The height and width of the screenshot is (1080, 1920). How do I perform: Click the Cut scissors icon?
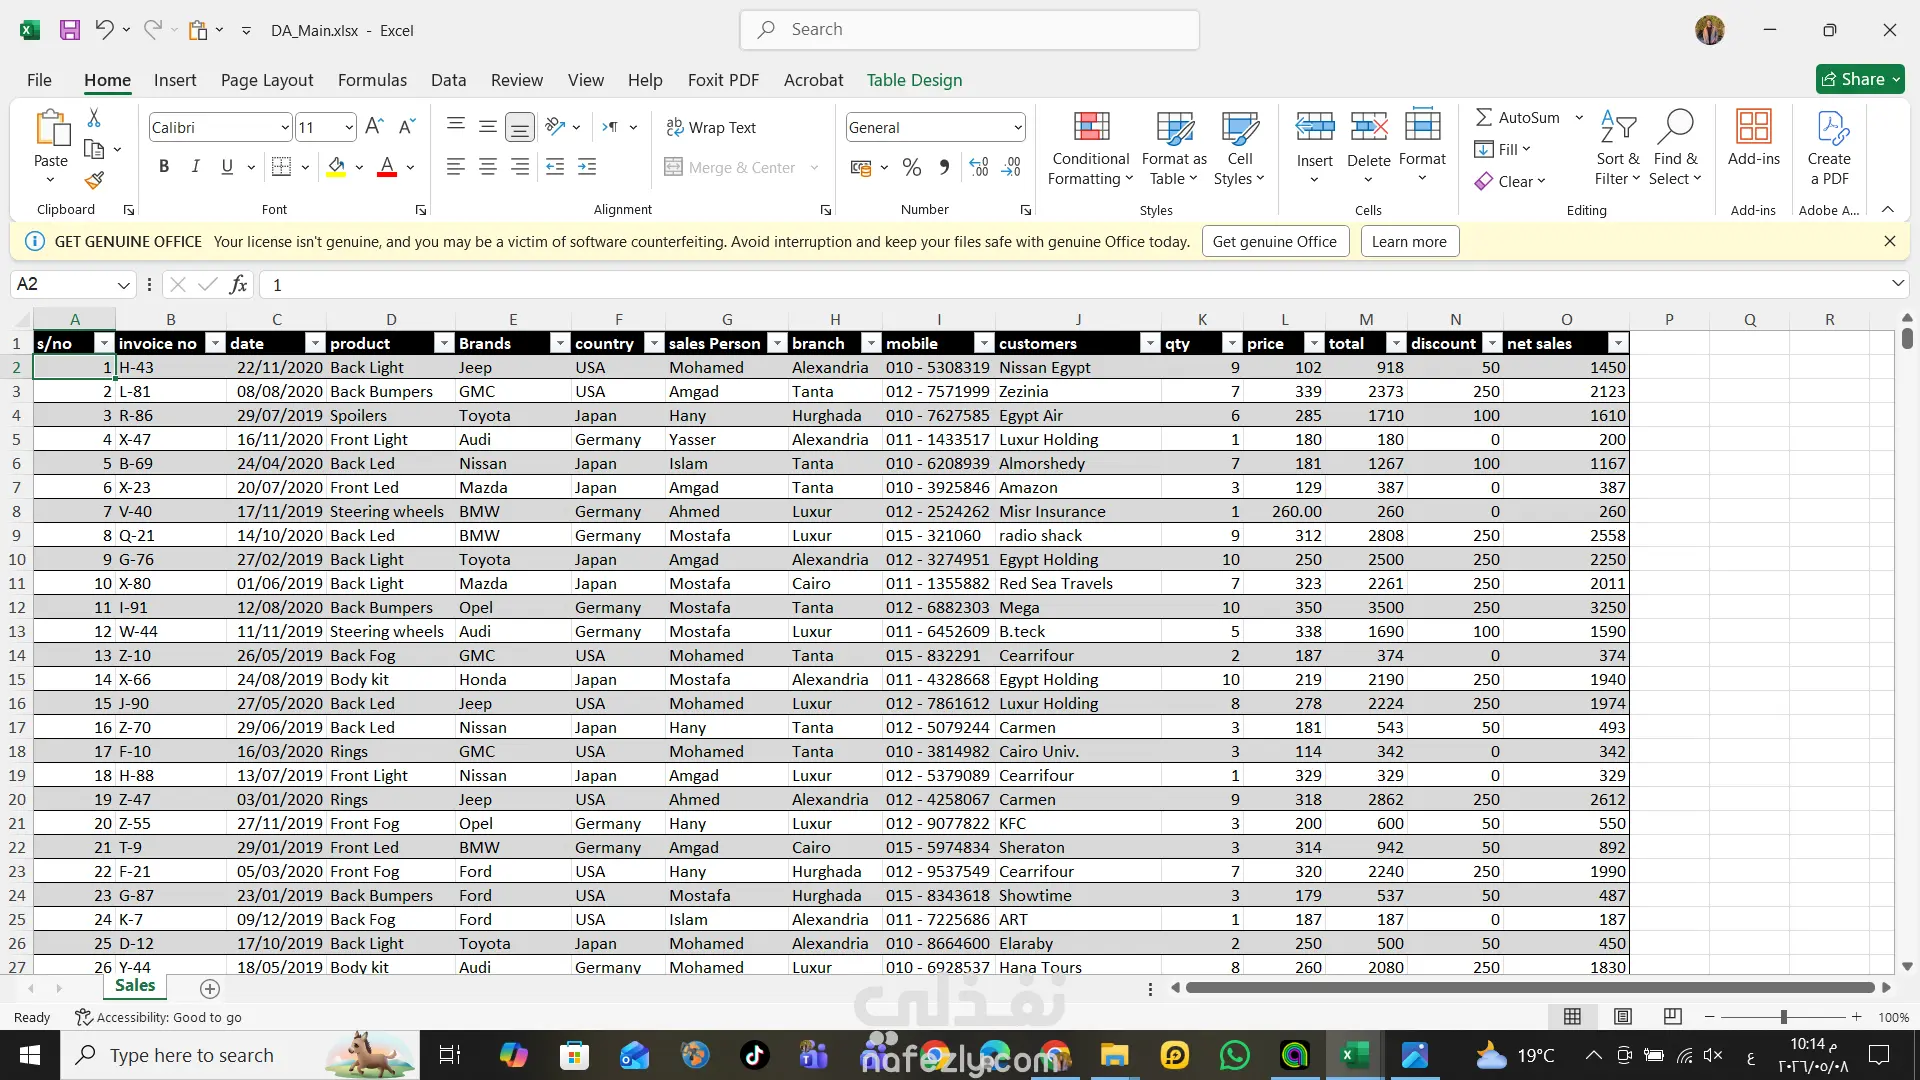tap(94, 118)
